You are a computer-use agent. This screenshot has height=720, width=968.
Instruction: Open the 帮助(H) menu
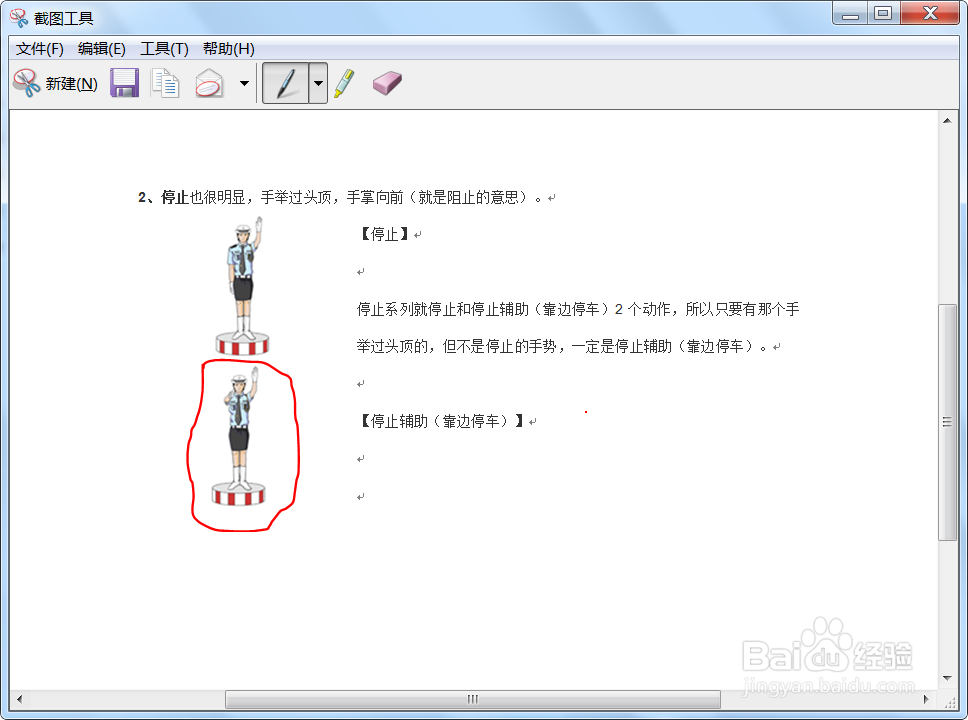point(228,48)
